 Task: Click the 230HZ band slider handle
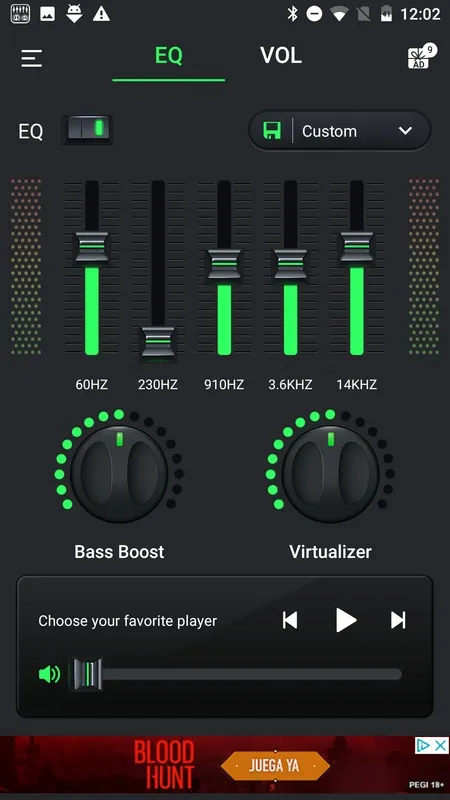158,342
